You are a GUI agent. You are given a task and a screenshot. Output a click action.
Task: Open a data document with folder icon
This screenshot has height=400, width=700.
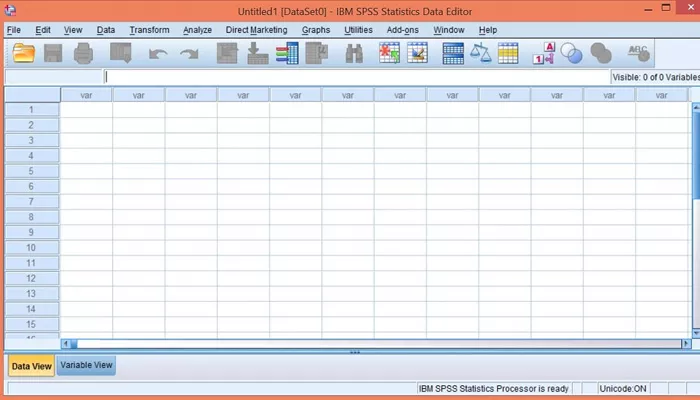pyautogui.click(x=24, y=53)
